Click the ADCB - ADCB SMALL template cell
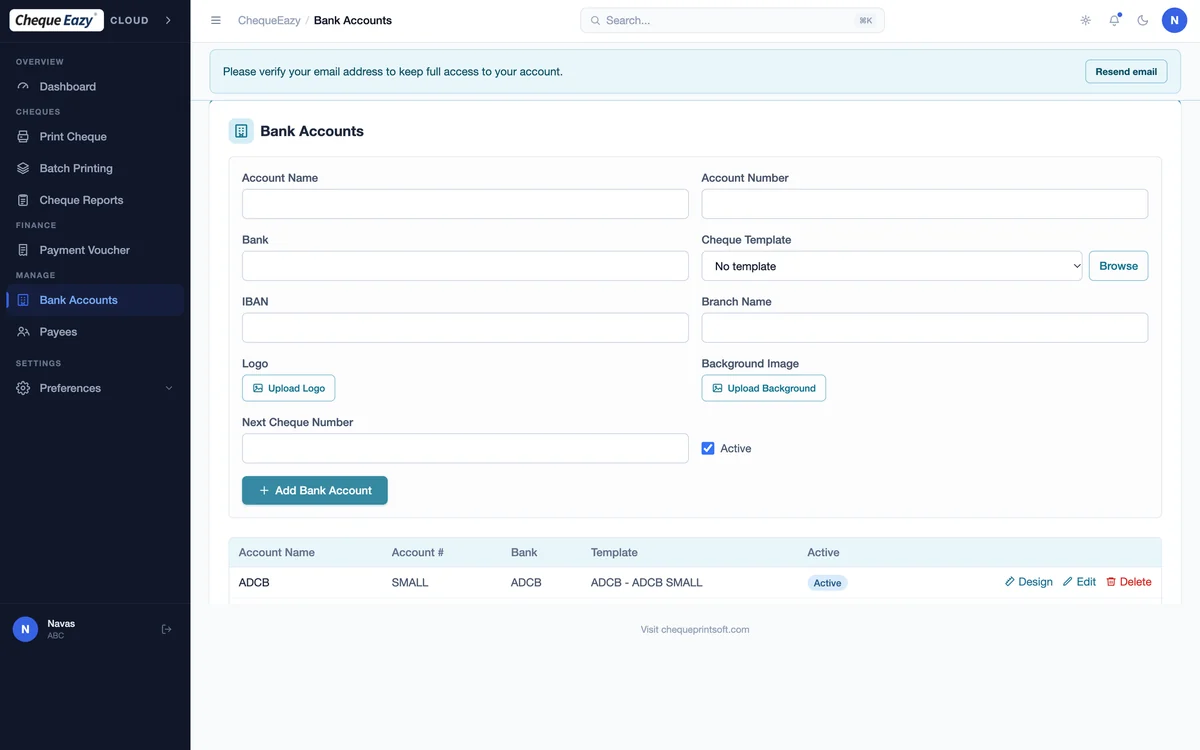Viewport: 1200px width, 750px height. 647,582
